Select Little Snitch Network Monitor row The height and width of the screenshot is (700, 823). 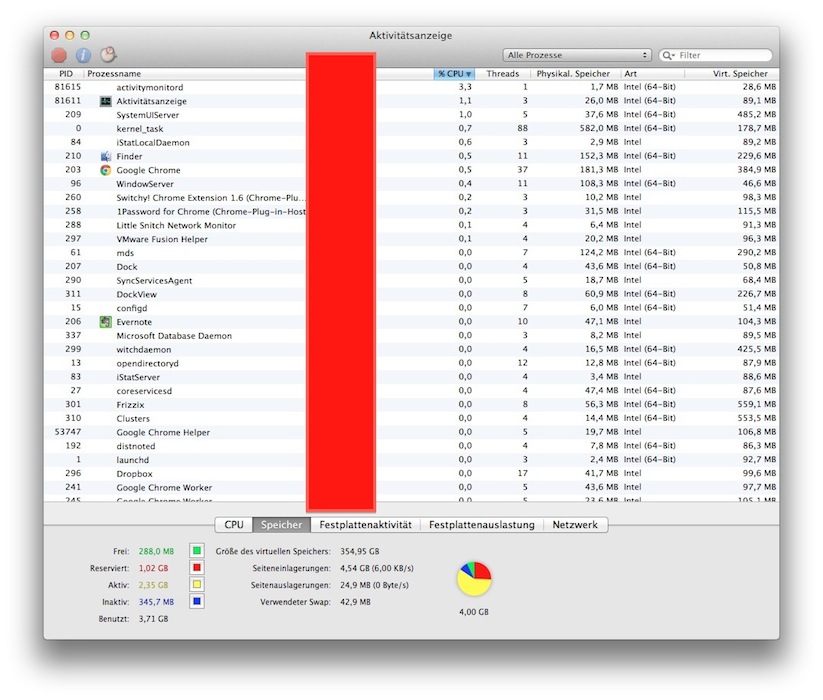[412, 225]
